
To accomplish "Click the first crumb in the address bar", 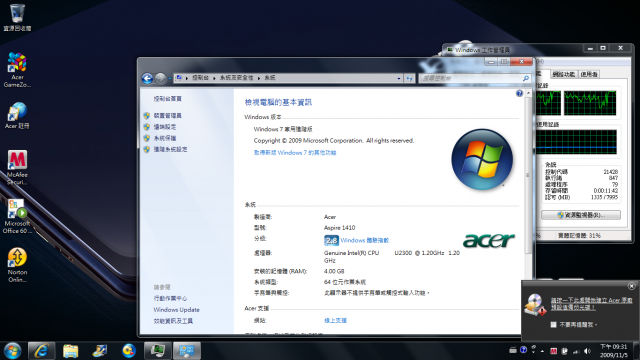I will point(200,78).
